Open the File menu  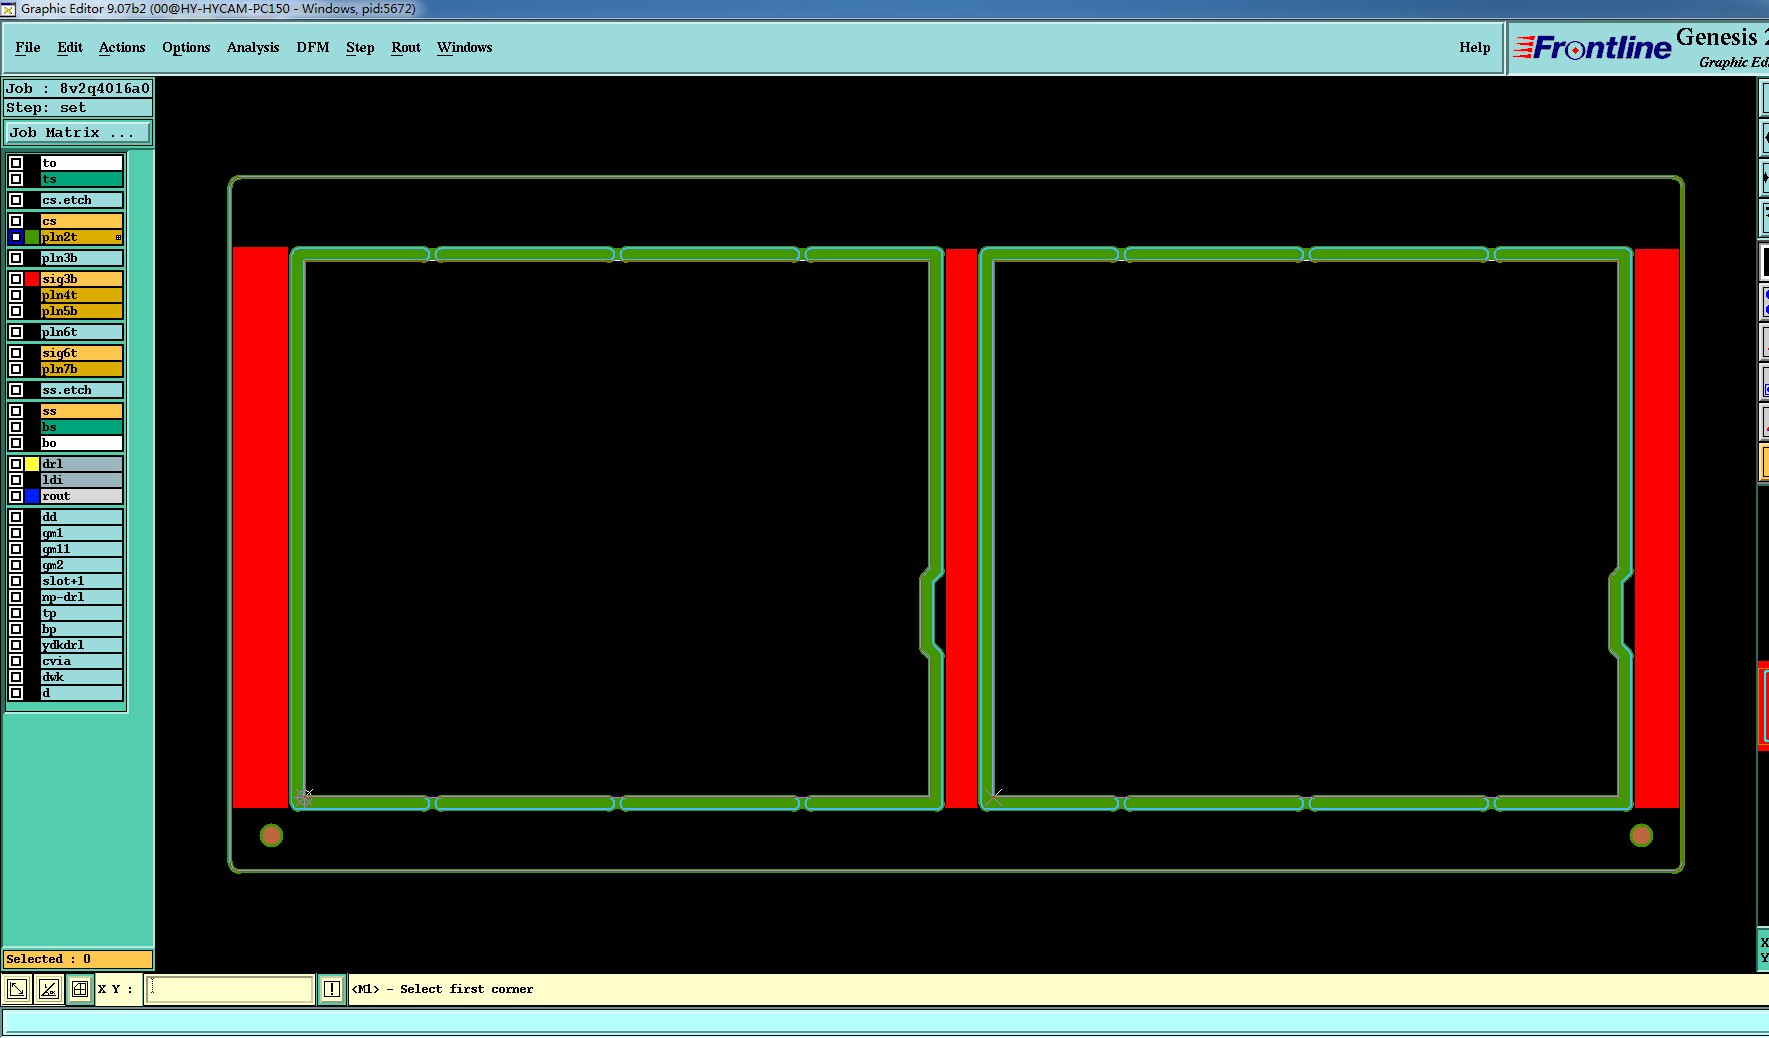[x=28, y=47]
